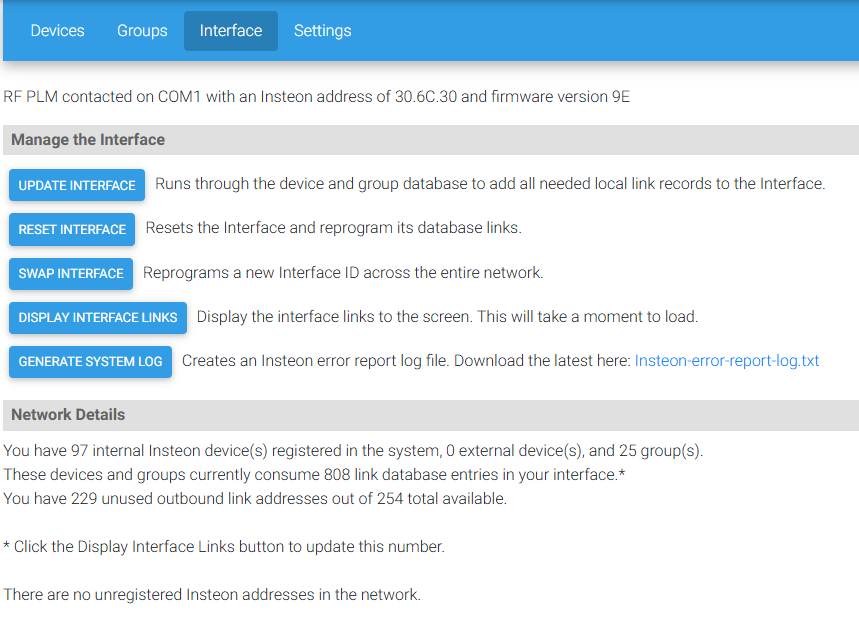Click the link database entries line
The image size is (859, 624).
coord(314,475)
